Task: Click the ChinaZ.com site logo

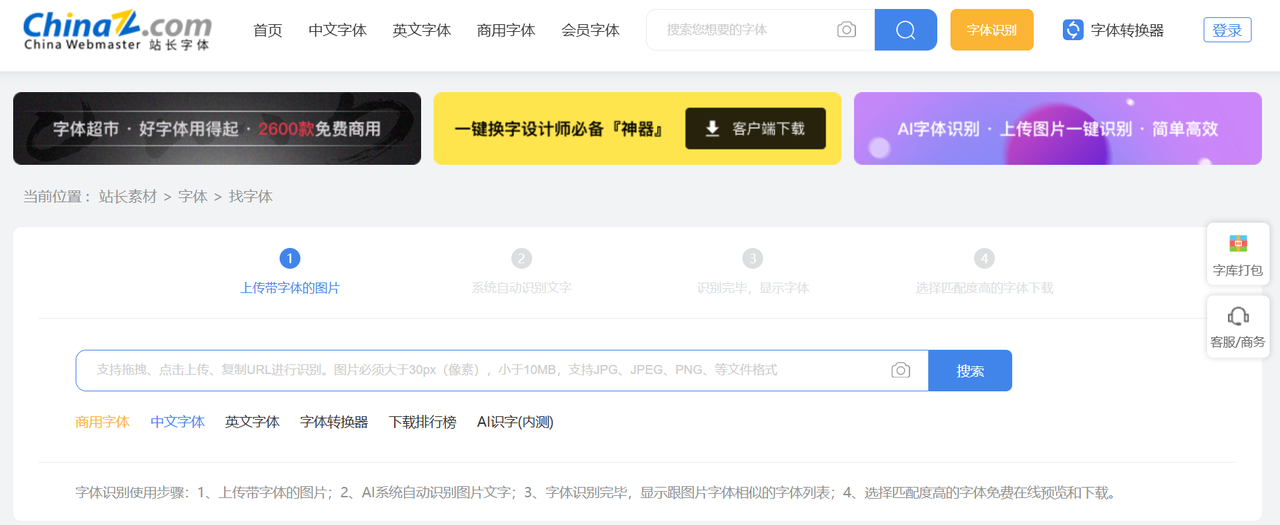Action: pyautogui.click(x=117, y=30)
